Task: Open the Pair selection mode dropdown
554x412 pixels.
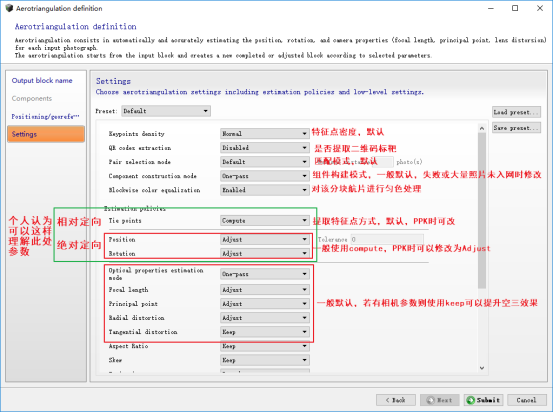Action: 265,162
